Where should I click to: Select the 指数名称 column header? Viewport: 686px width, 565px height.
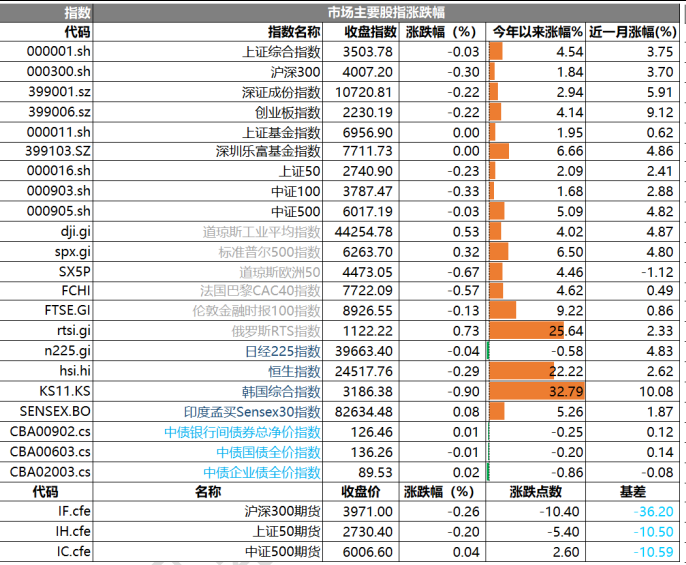207,32
